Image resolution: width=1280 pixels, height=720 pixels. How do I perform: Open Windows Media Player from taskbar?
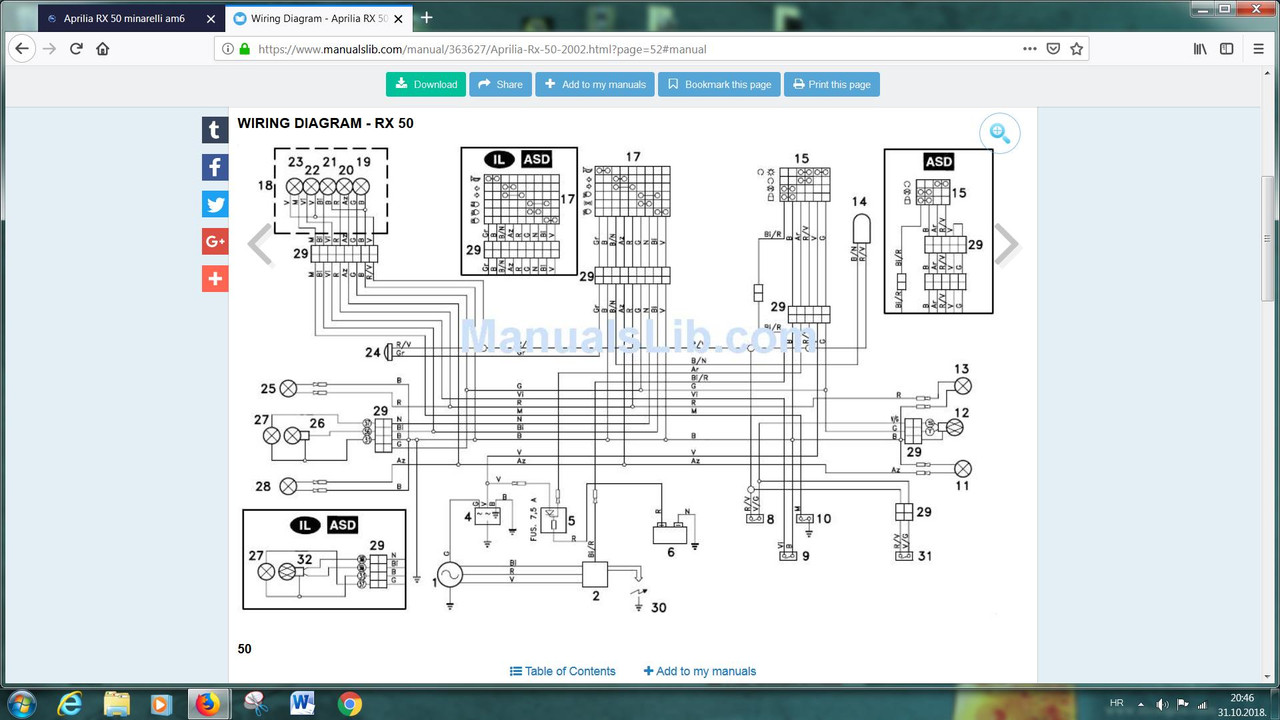pos(162,703)
